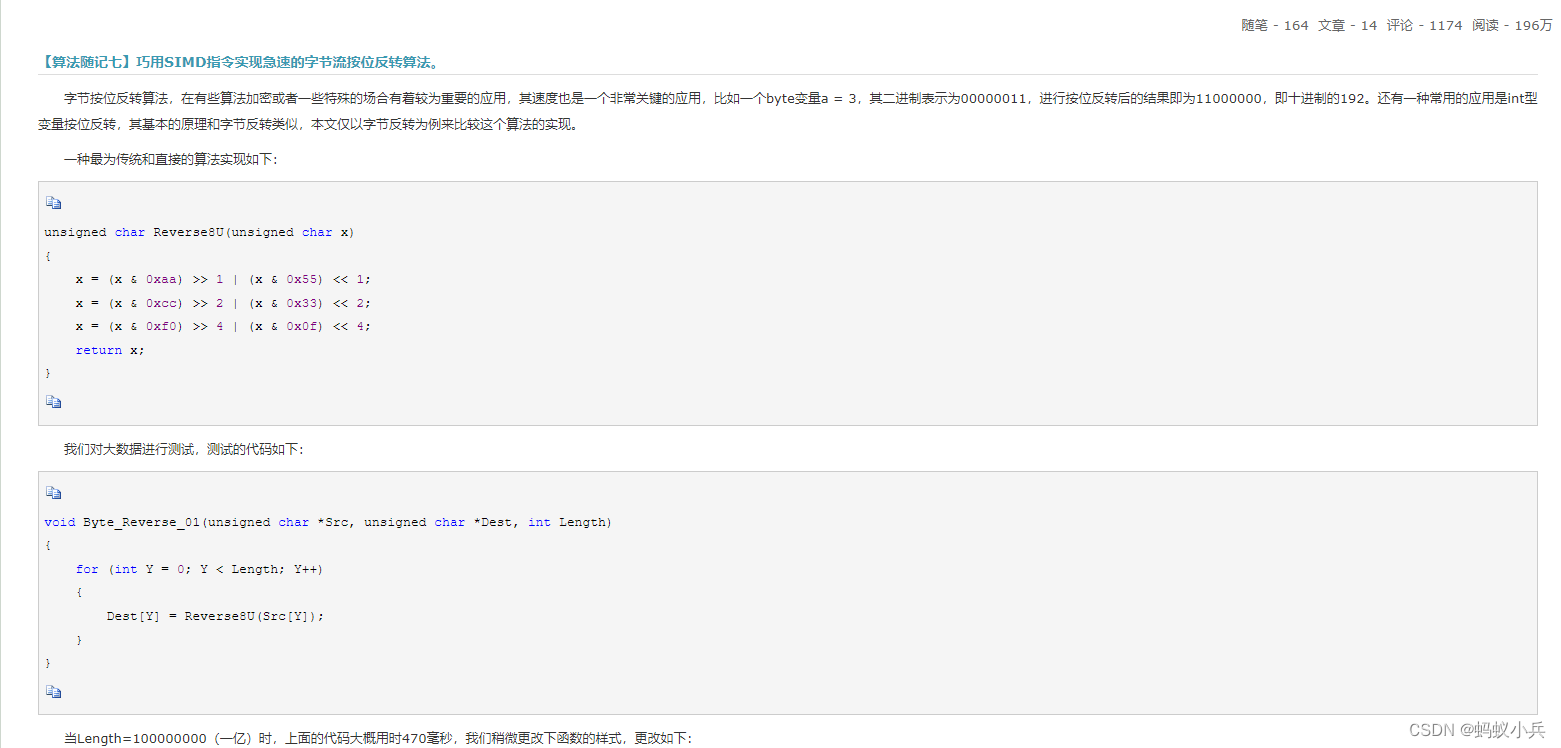Click the code line containing 0xf0 and 0x0f
The width and height of the screenshot is (1561, 748).
click(x=223, y=326)
